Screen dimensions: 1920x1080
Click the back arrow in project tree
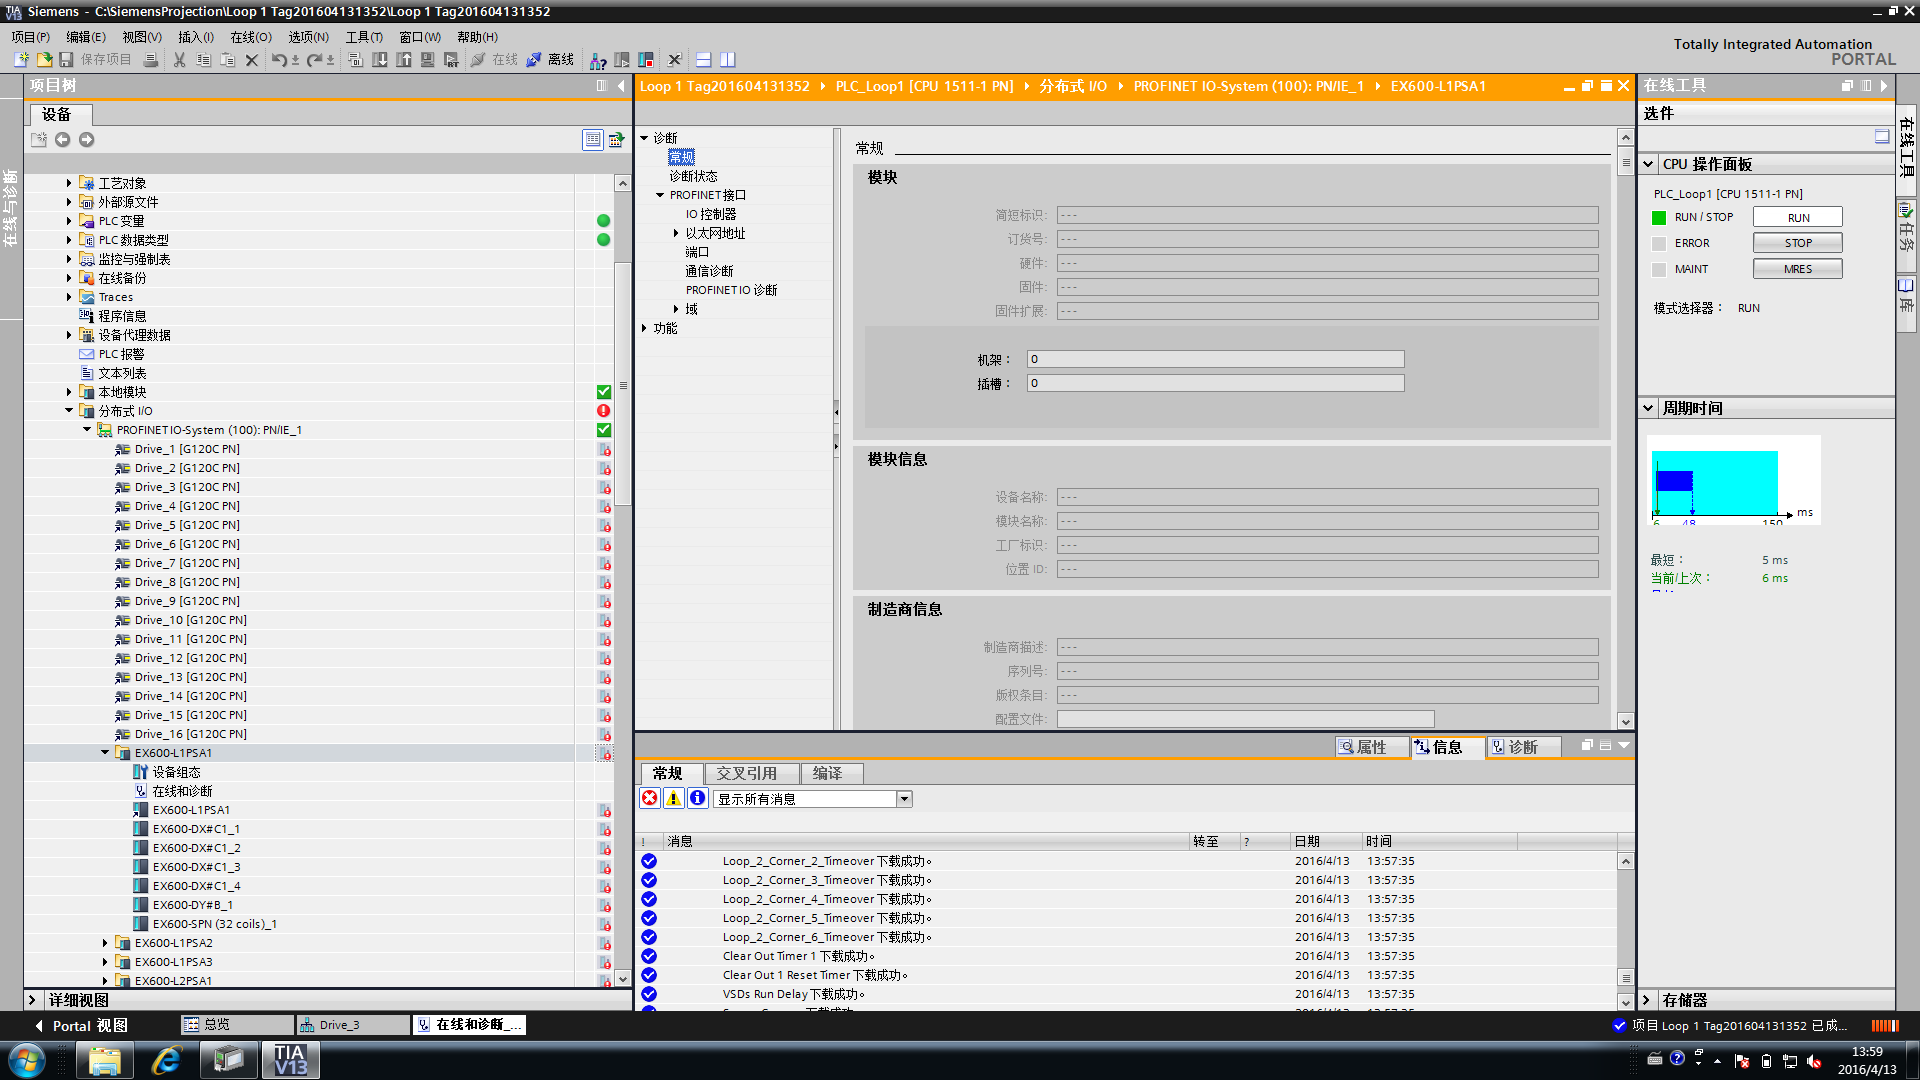63,140
